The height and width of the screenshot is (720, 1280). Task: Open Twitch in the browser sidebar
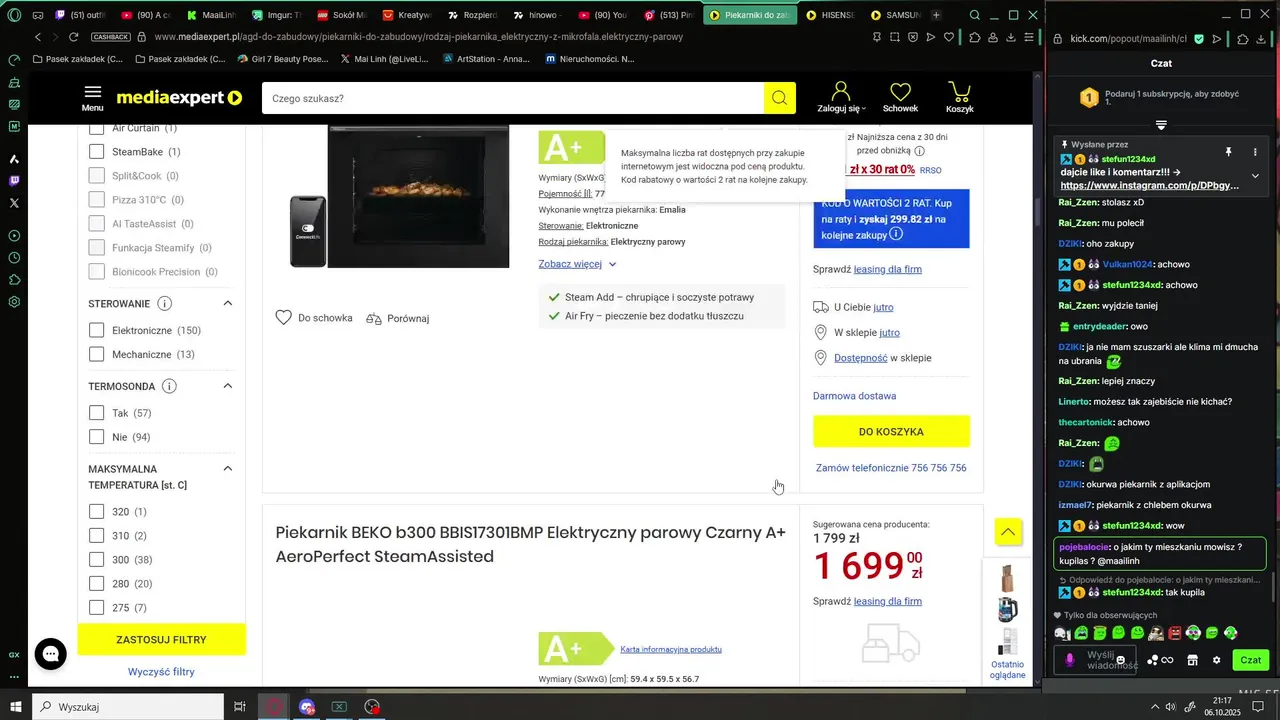(14, 181)
